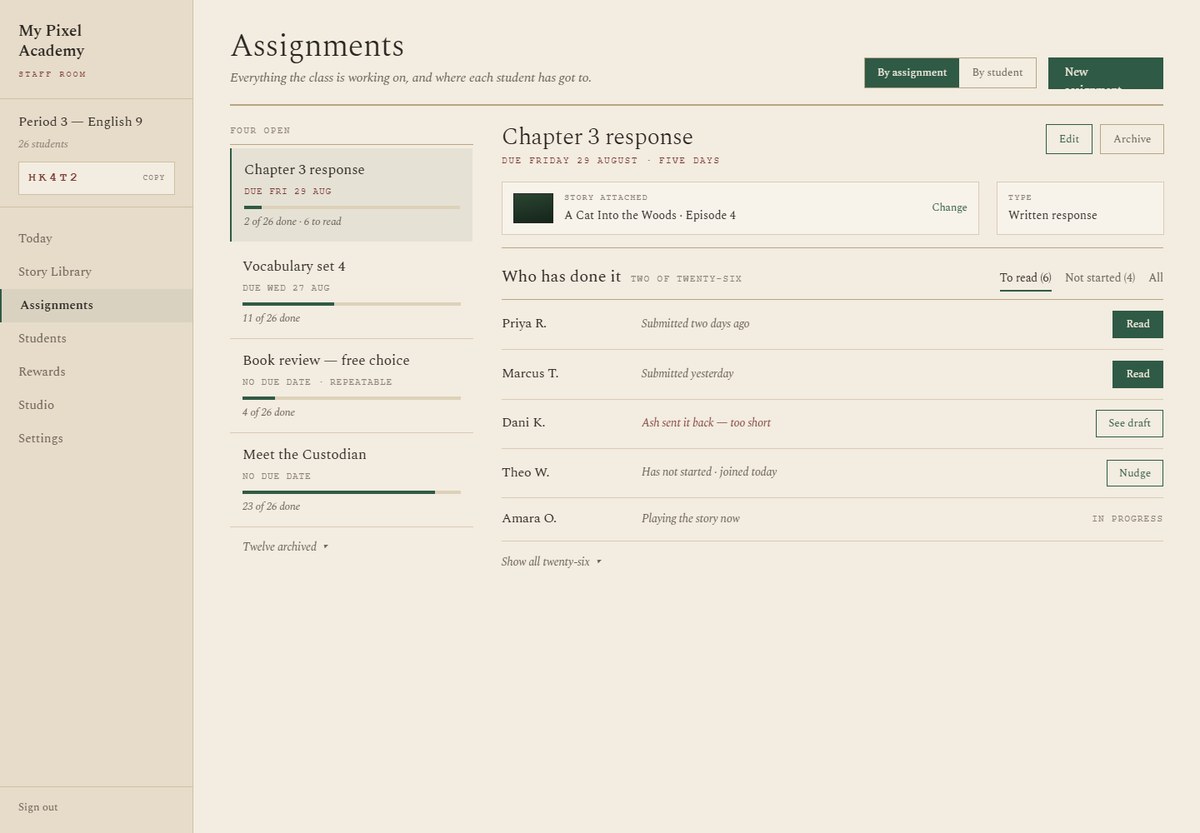Read Marcus T.'s submission
The image size is (1200, 833).
[x=1138, y=374]
